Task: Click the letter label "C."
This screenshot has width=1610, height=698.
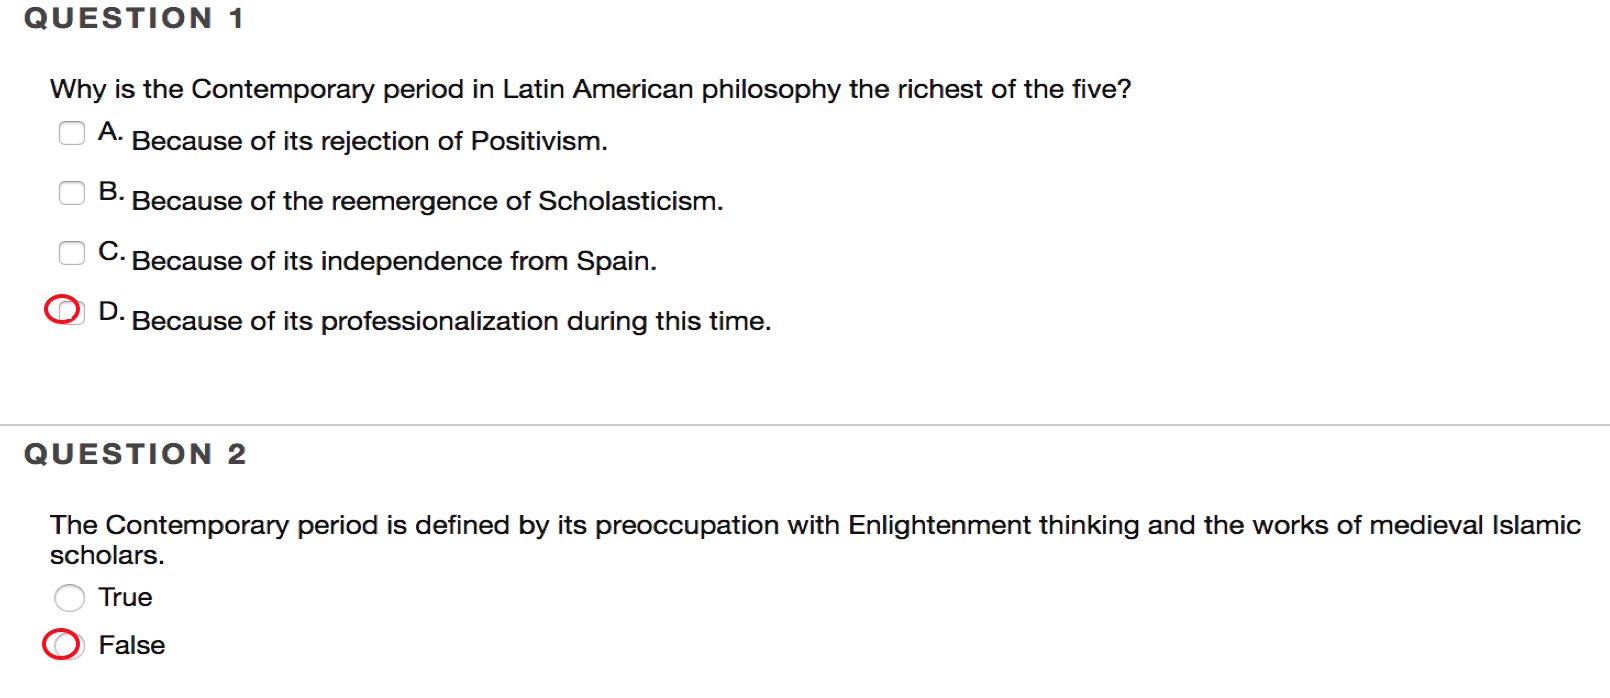Action: point(110,252)
